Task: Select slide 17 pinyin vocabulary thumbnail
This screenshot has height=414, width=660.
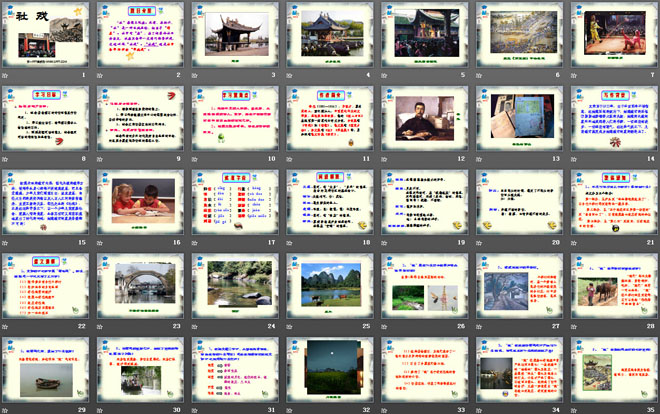Action: (235, 202)
